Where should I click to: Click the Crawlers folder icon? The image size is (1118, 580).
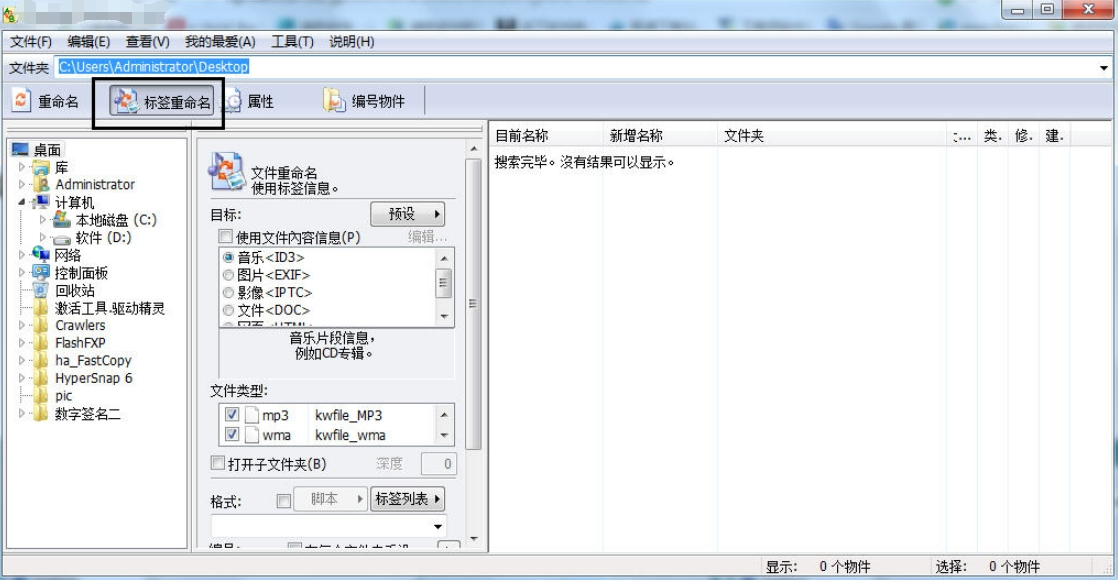(41, 325)
